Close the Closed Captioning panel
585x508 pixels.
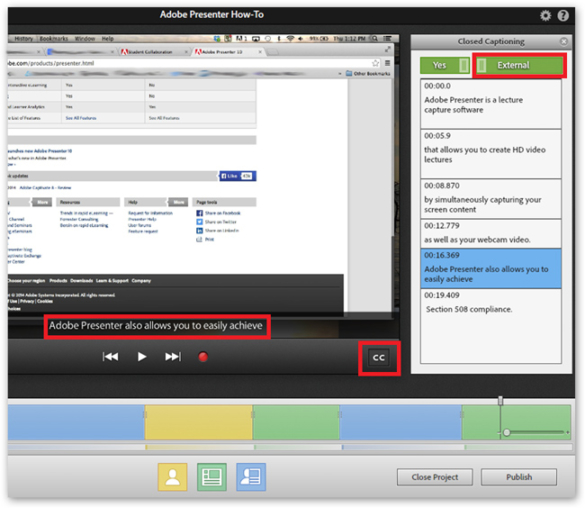(x=564, y=41)
